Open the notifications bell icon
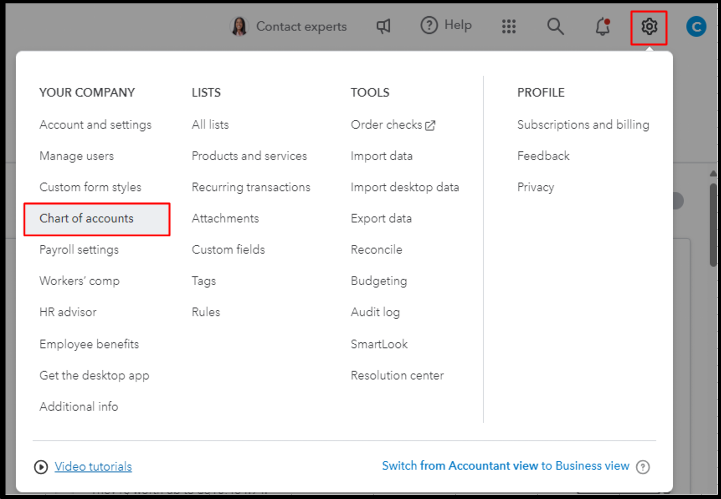This screenshot has height=499, width=721. [x=602, y=26]
